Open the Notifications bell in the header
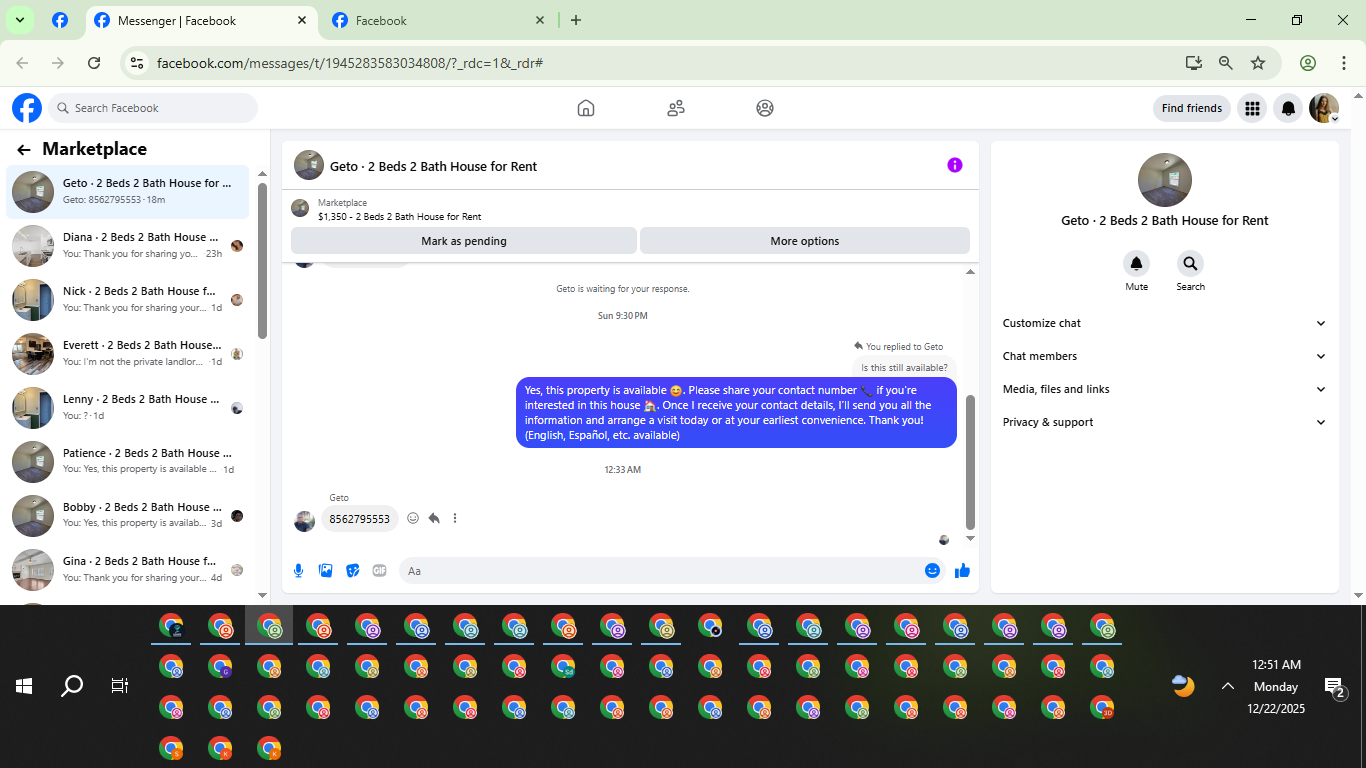The image size is (1366, 768). pyautogui.click(x=1289, y=108)
